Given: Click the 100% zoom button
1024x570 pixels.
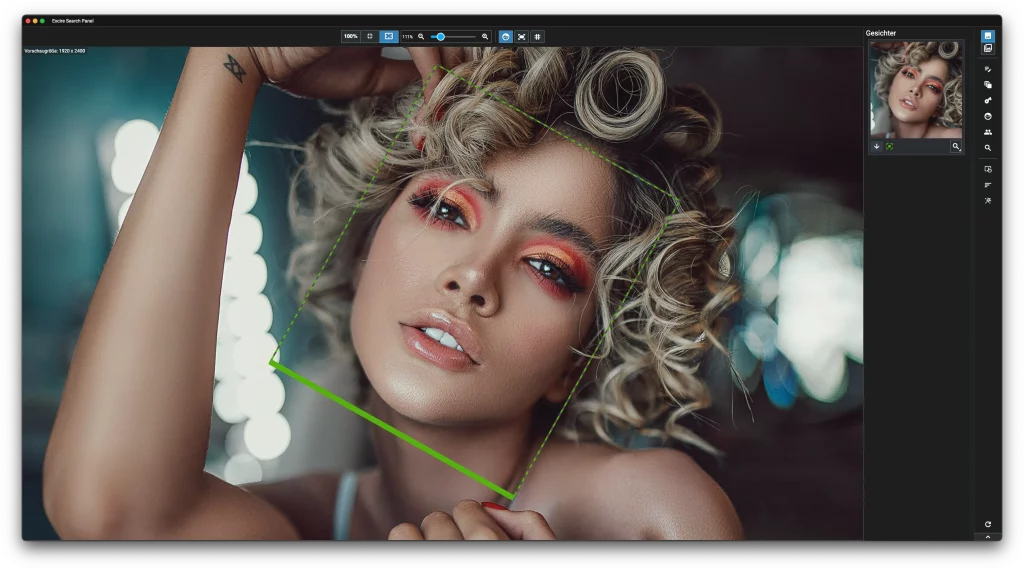Looking at the screenshot, I should (350, 36).
